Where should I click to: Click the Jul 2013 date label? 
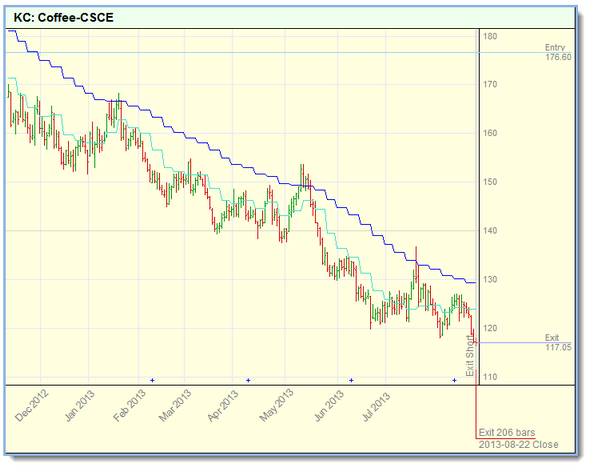(377, 406)
